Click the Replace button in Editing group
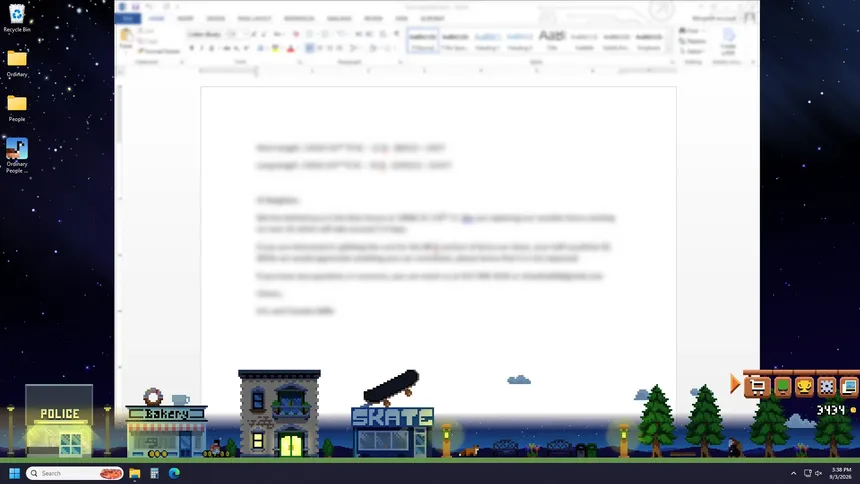The image size is (860, 484). 693,41
